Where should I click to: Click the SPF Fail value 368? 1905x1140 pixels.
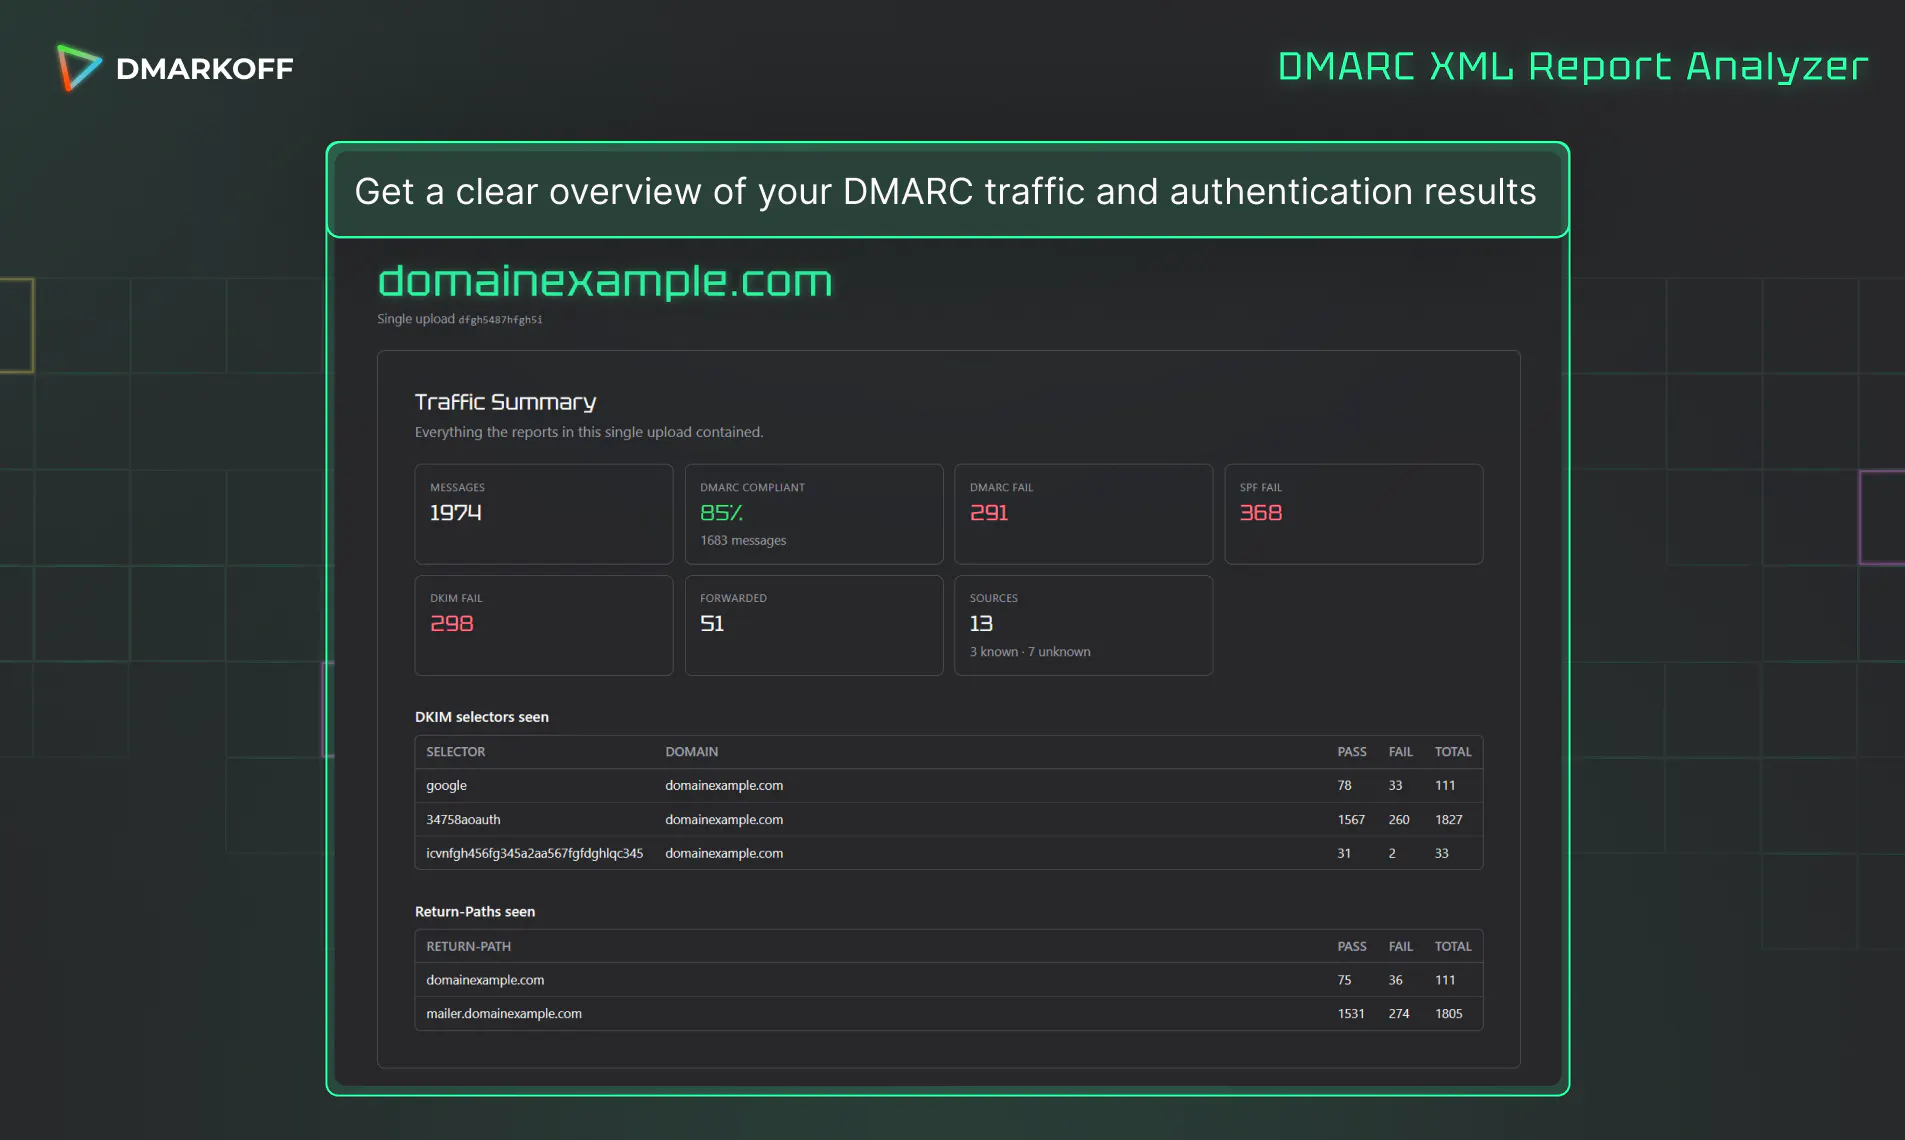(1260, 513)
